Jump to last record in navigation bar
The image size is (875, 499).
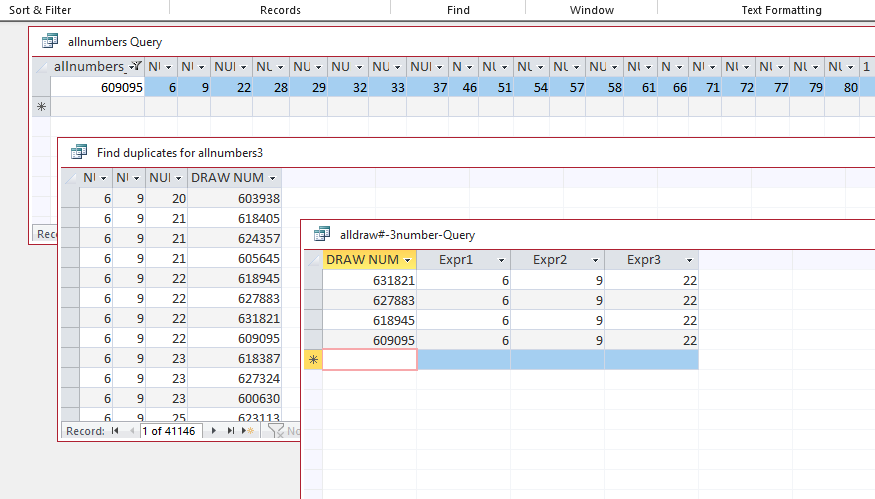(231, 431)
